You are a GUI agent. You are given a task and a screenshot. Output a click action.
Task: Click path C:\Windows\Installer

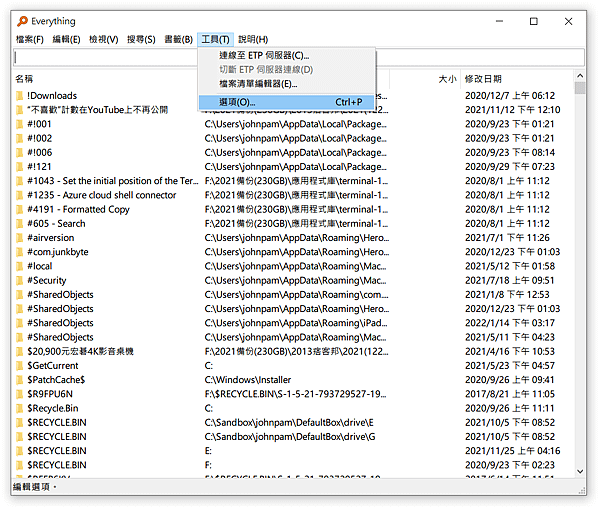tap(248, 380)
